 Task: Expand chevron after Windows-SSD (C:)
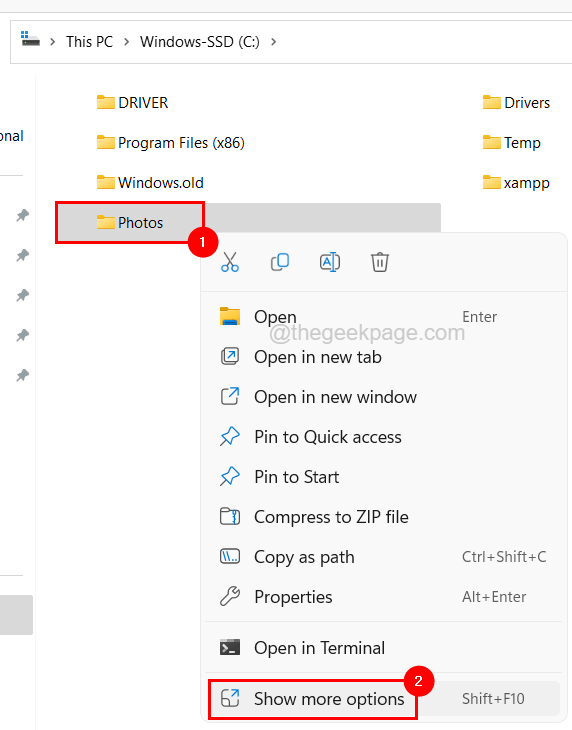pyautogui.click(x=273, y=42)
